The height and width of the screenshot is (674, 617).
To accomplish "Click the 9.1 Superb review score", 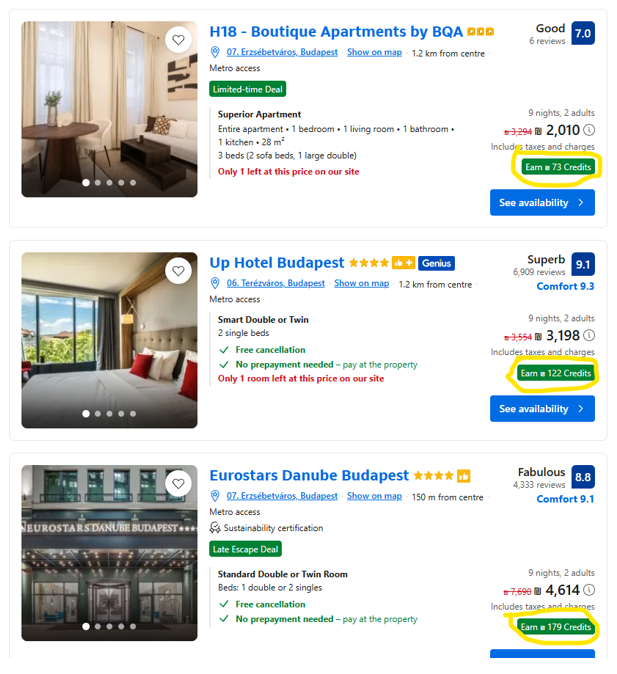I will point(583,264).
